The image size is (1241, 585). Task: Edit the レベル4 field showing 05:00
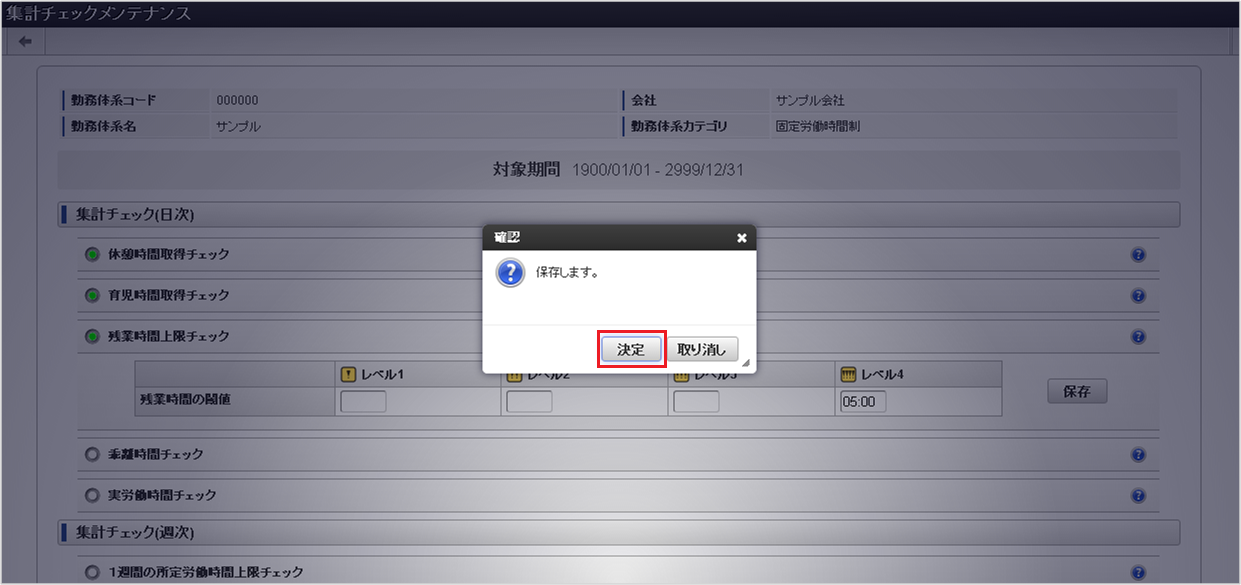pyautogui.click(x=863, y=402)
